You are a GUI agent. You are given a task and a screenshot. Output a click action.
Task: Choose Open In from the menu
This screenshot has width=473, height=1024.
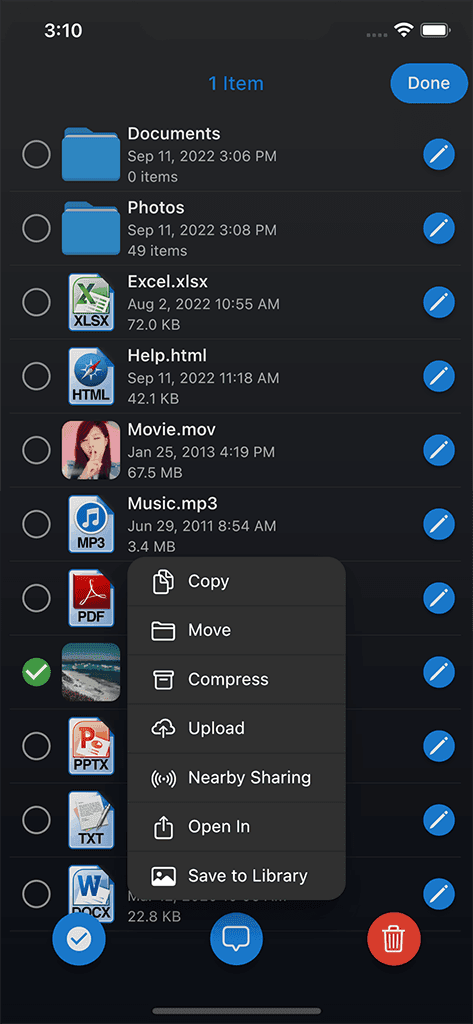(236, 826)
